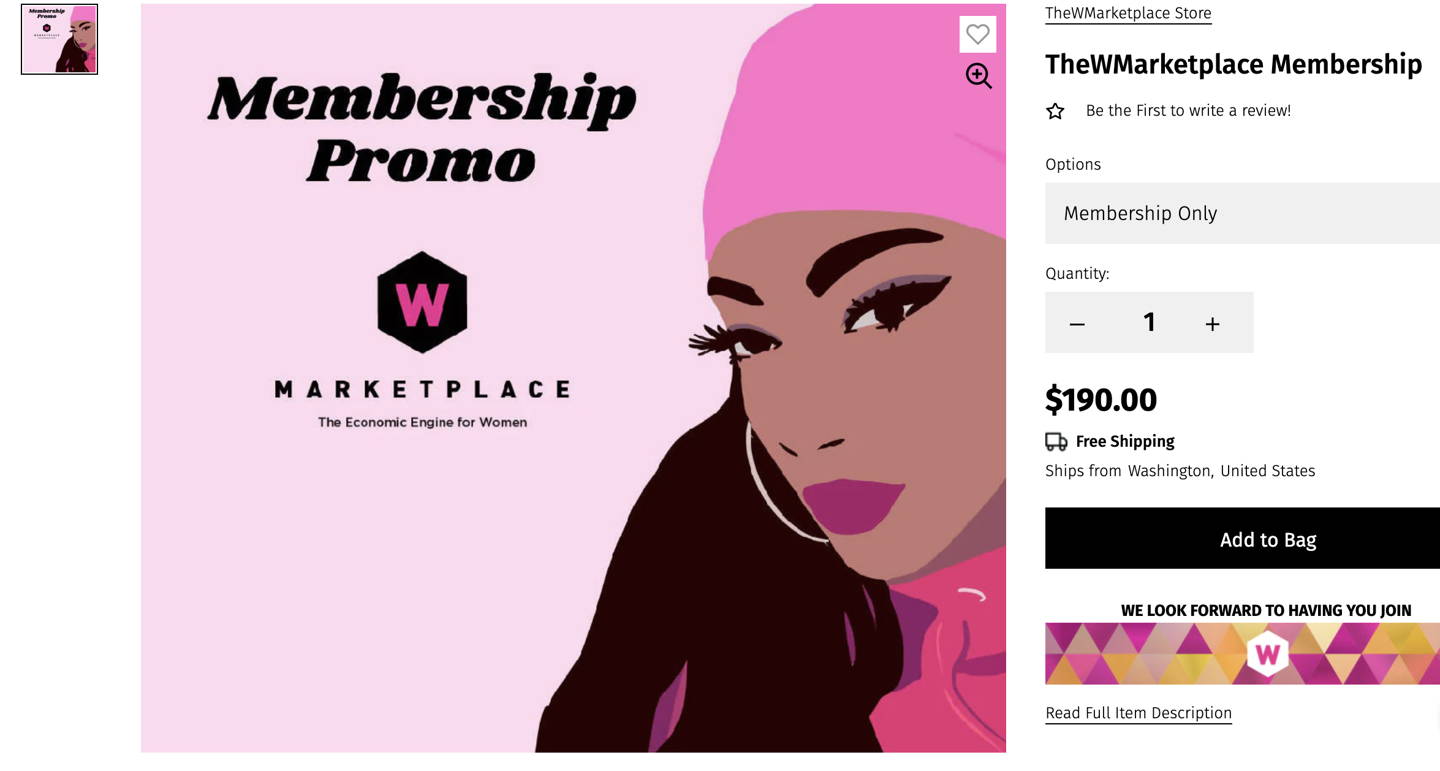
Task: Click the Add to Bag button
Action: 1242,538
